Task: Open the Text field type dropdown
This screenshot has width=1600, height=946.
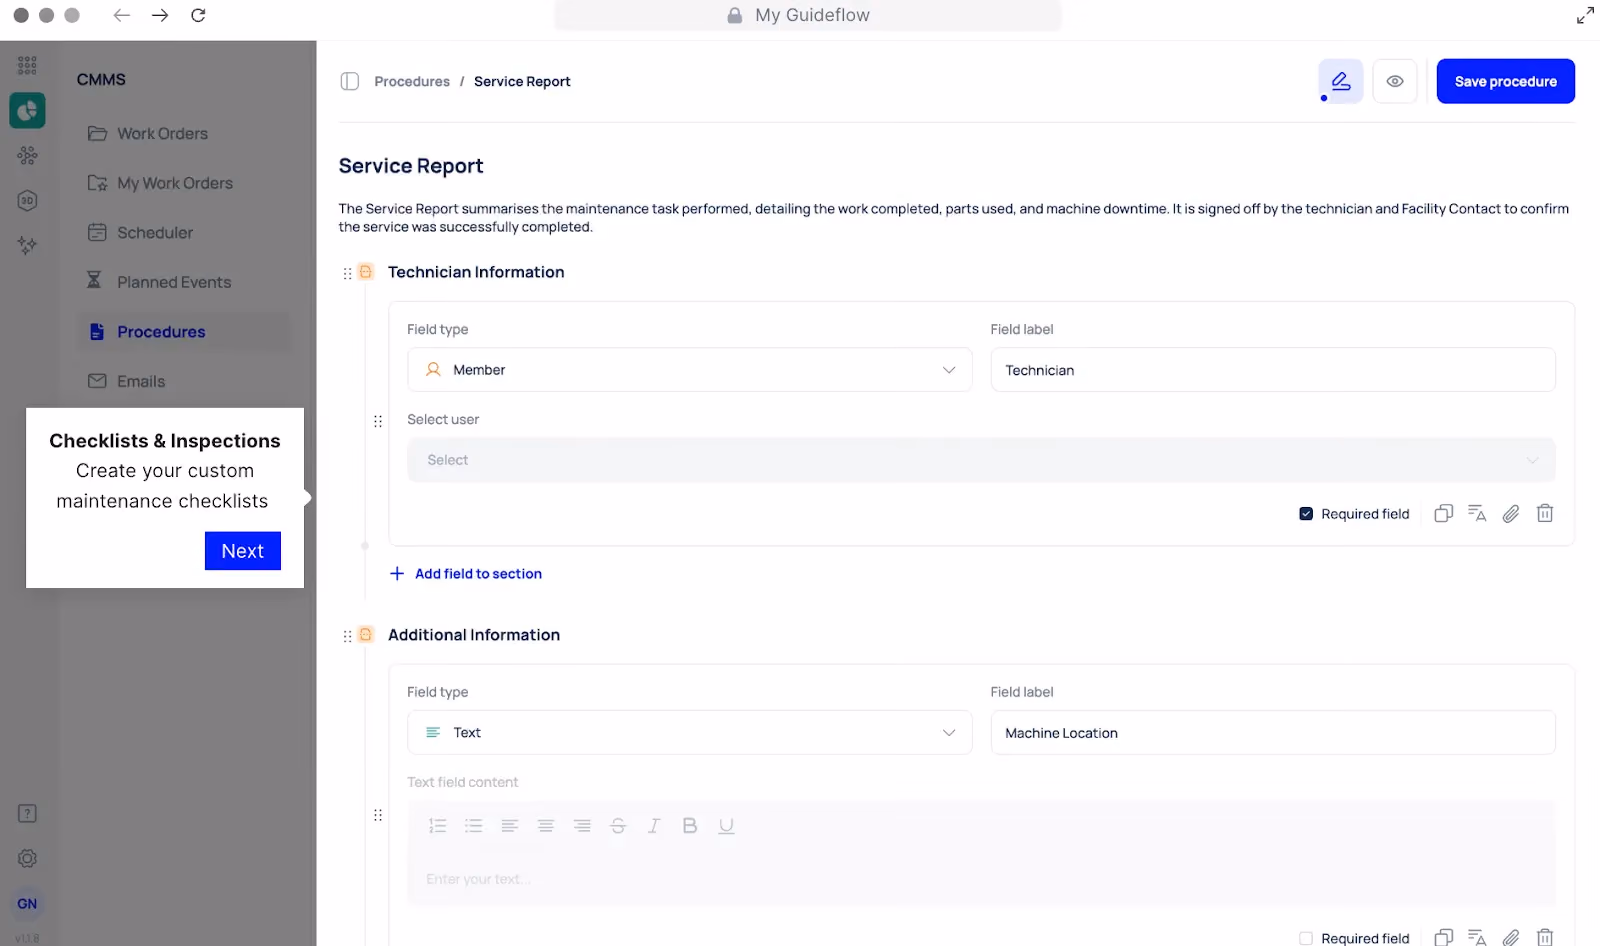Action: coord(689,732)
